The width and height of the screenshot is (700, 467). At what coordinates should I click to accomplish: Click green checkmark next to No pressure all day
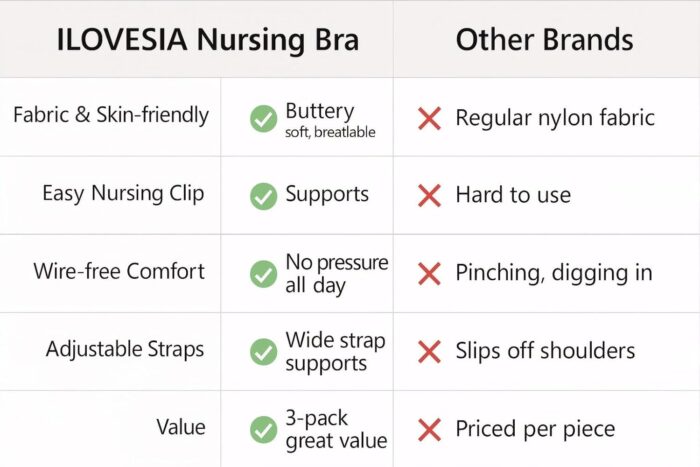263,274
